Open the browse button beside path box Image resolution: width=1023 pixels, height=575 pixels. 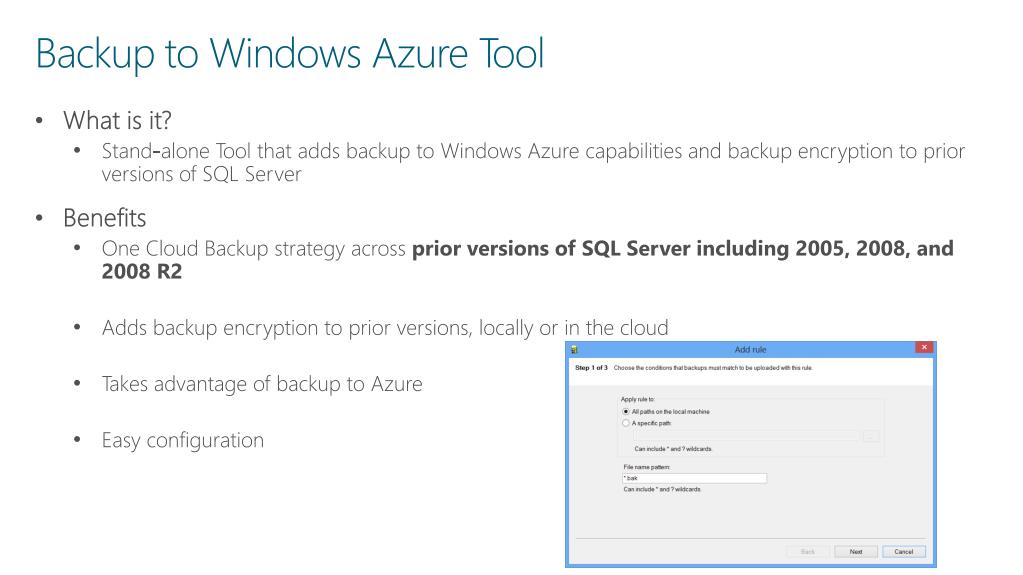pos(871,436)
